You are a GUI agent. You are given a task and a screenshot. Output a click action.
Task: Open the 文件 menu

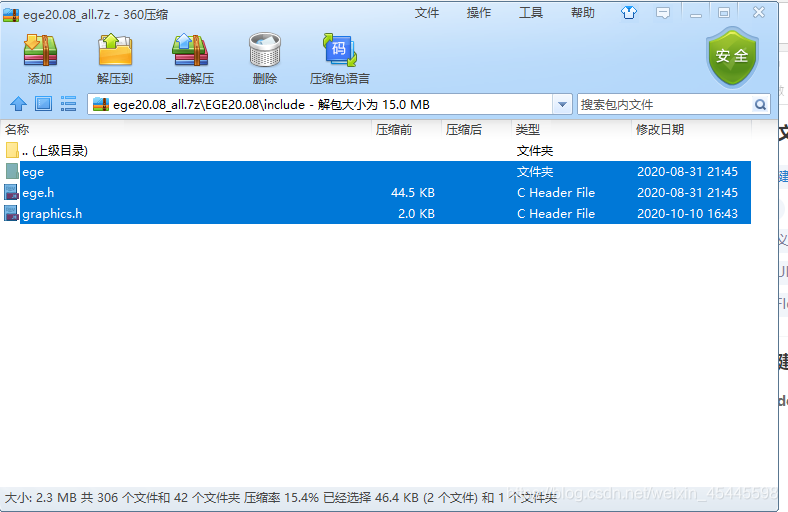click(x=427, y=13)
